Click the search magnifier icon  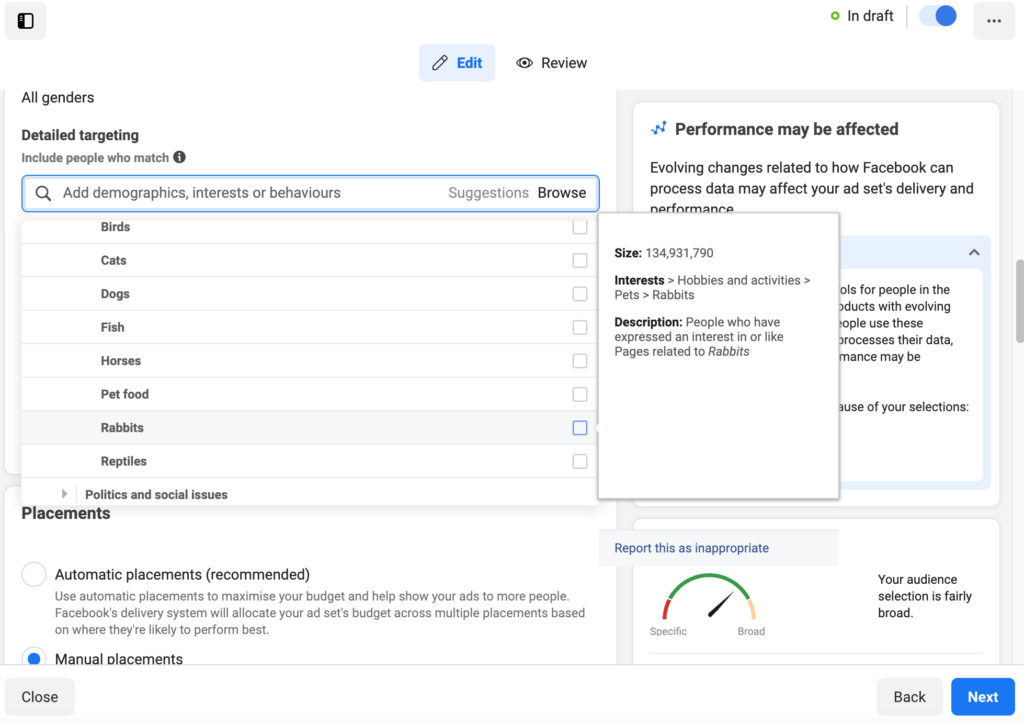pyautogui.click(x=43, y=193)
